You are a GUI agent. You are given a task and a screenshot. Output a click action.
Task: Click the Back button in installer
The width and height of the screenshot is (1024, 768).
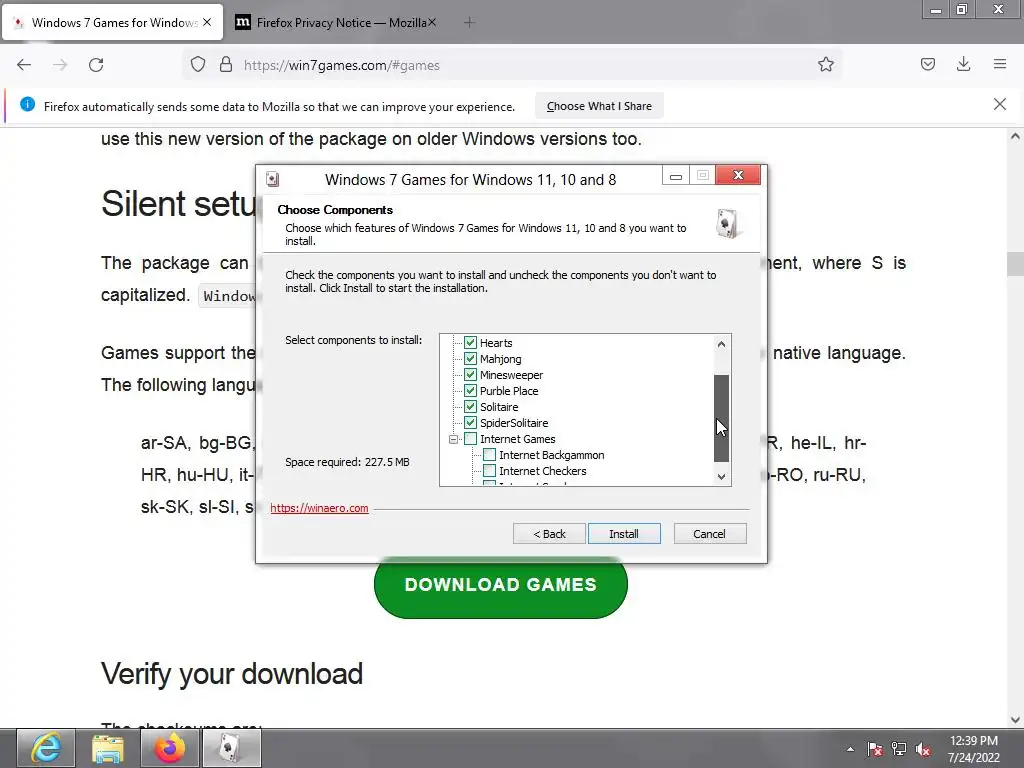[549, 534]
